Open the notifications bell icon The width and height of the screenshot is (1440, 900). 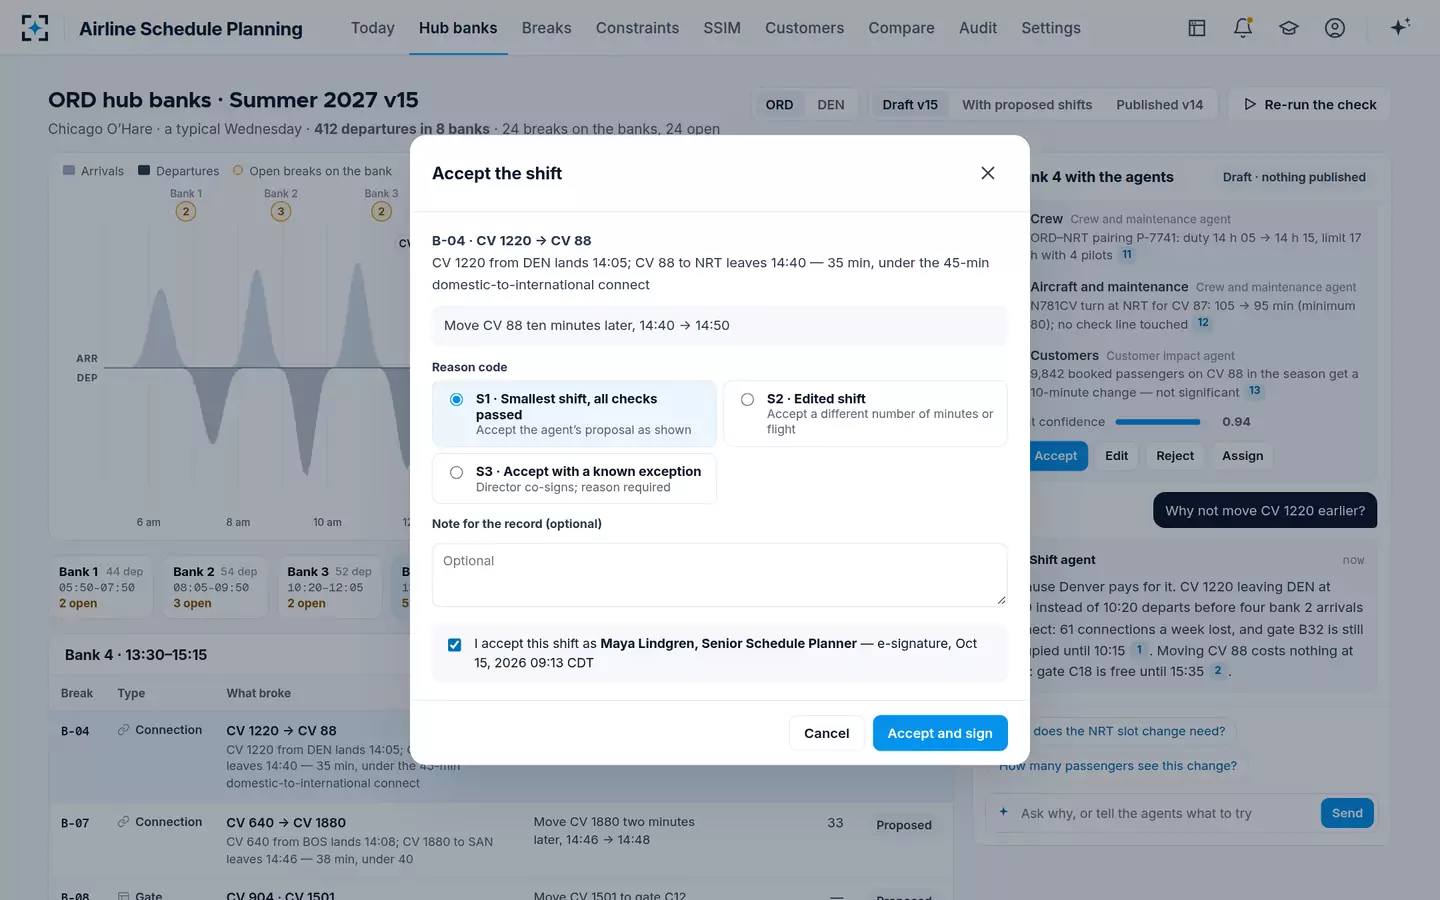[1243, 28]
